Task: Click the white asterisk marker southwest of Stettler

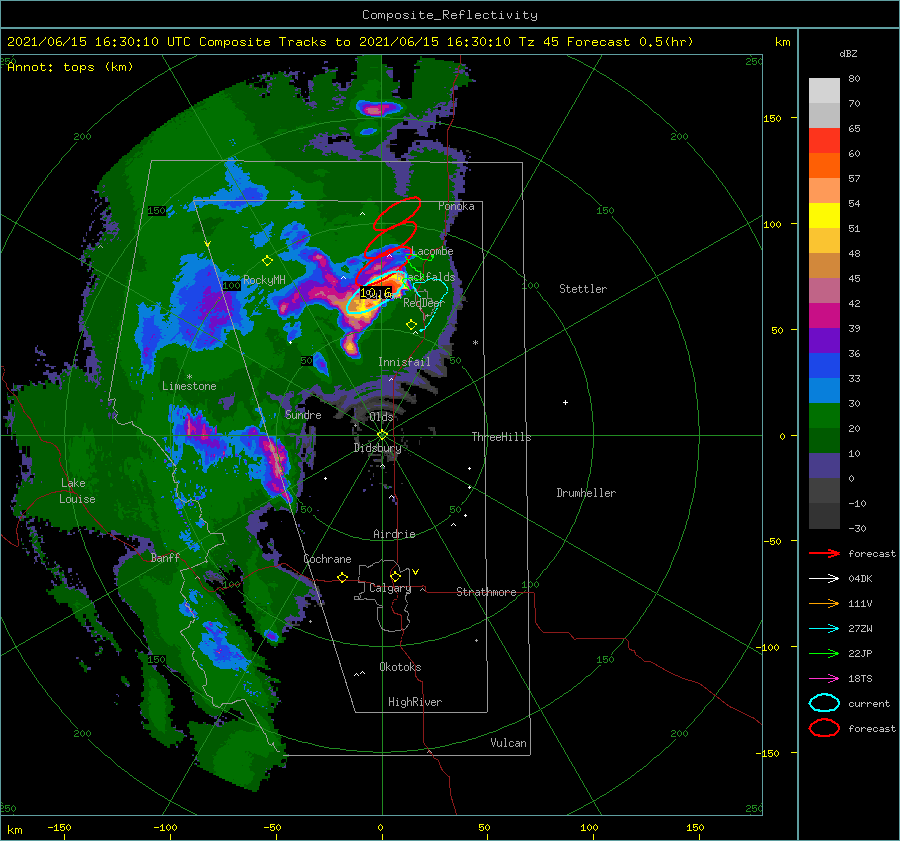Action: tap(475, 343)
